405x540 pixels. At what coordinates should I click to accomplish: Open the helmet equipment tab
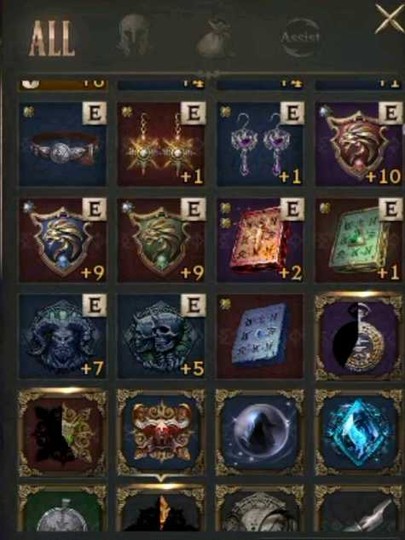click(x=134, y=35)
